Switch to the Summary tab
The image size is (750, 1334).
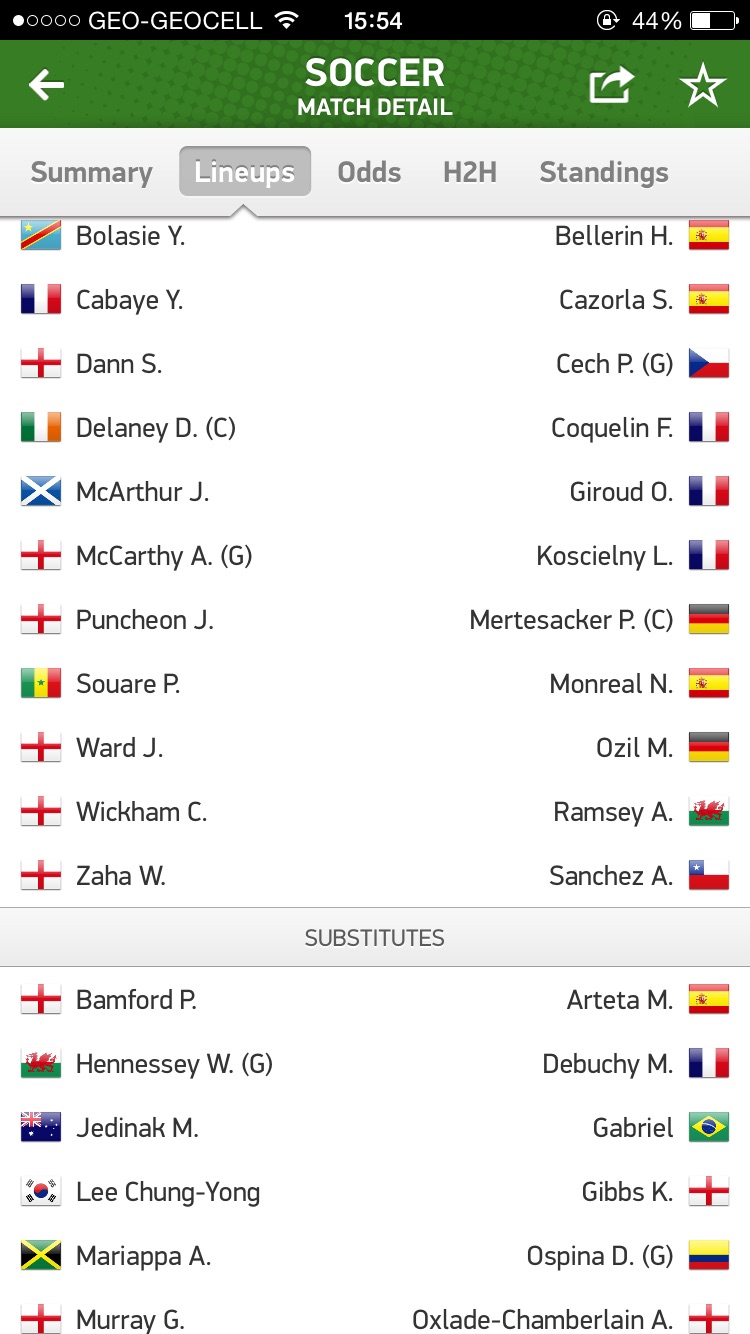click(91, 172)
